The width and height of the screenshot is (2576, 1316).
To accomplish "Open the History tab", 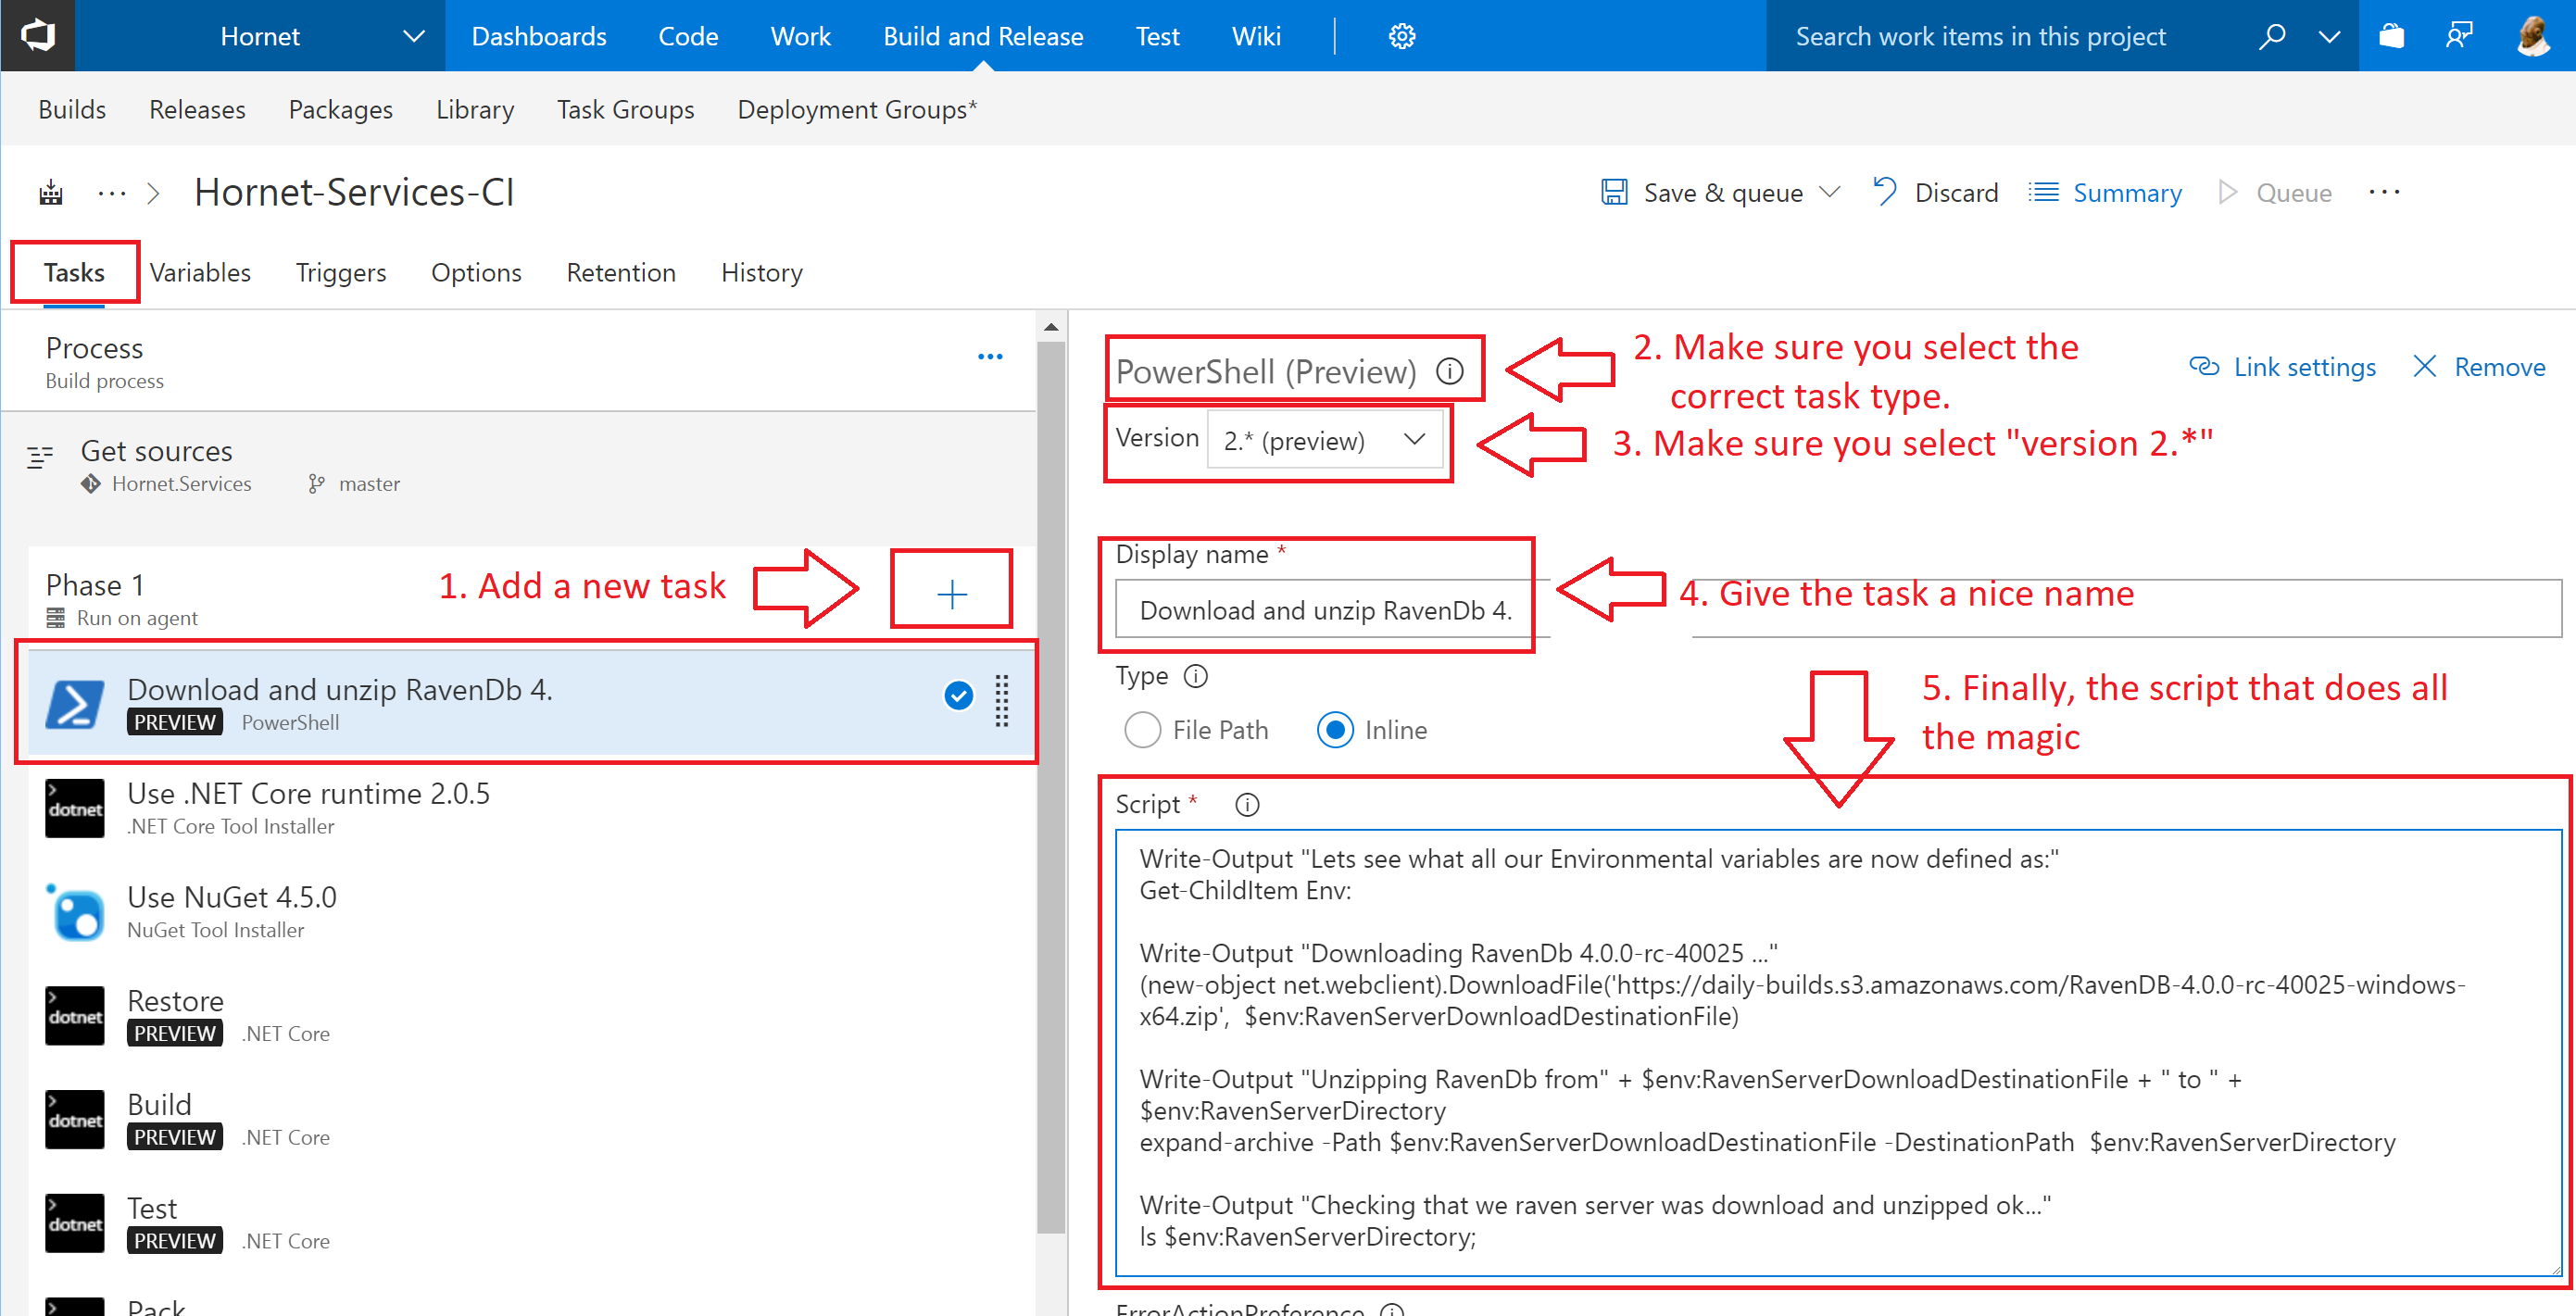I will point(762,272).
